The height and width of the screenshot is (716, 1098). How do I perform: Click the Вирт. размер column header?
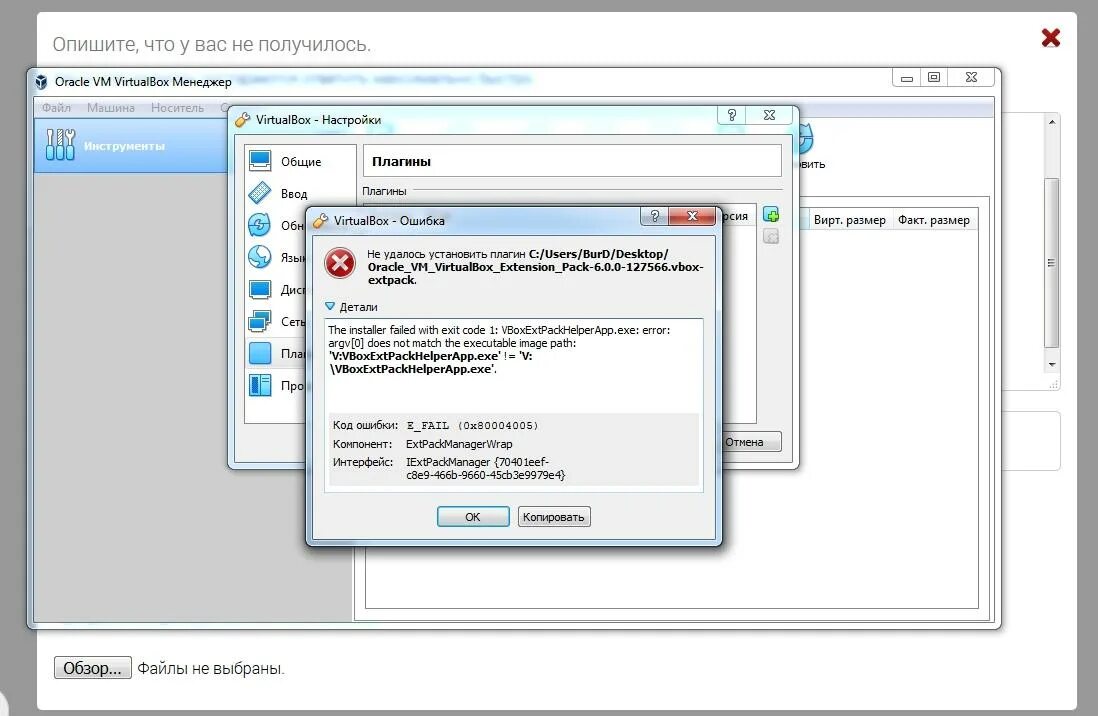click(849, 220)
